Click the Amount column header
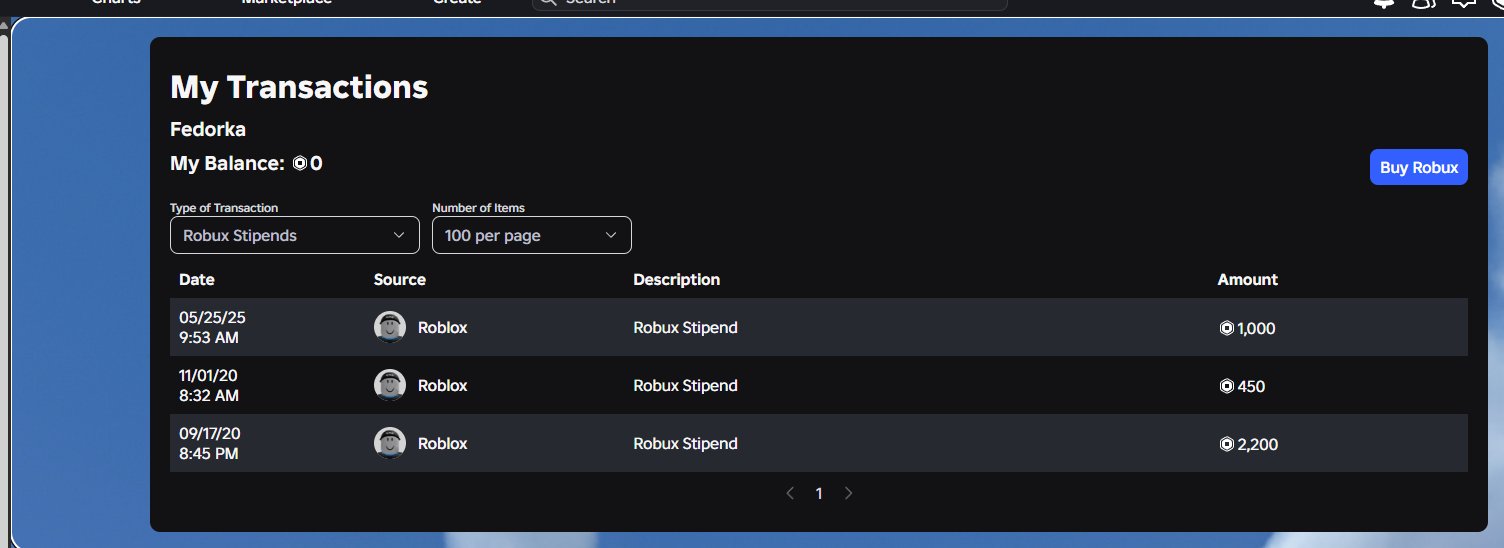1504x548 pixels. click(1248, 279)
